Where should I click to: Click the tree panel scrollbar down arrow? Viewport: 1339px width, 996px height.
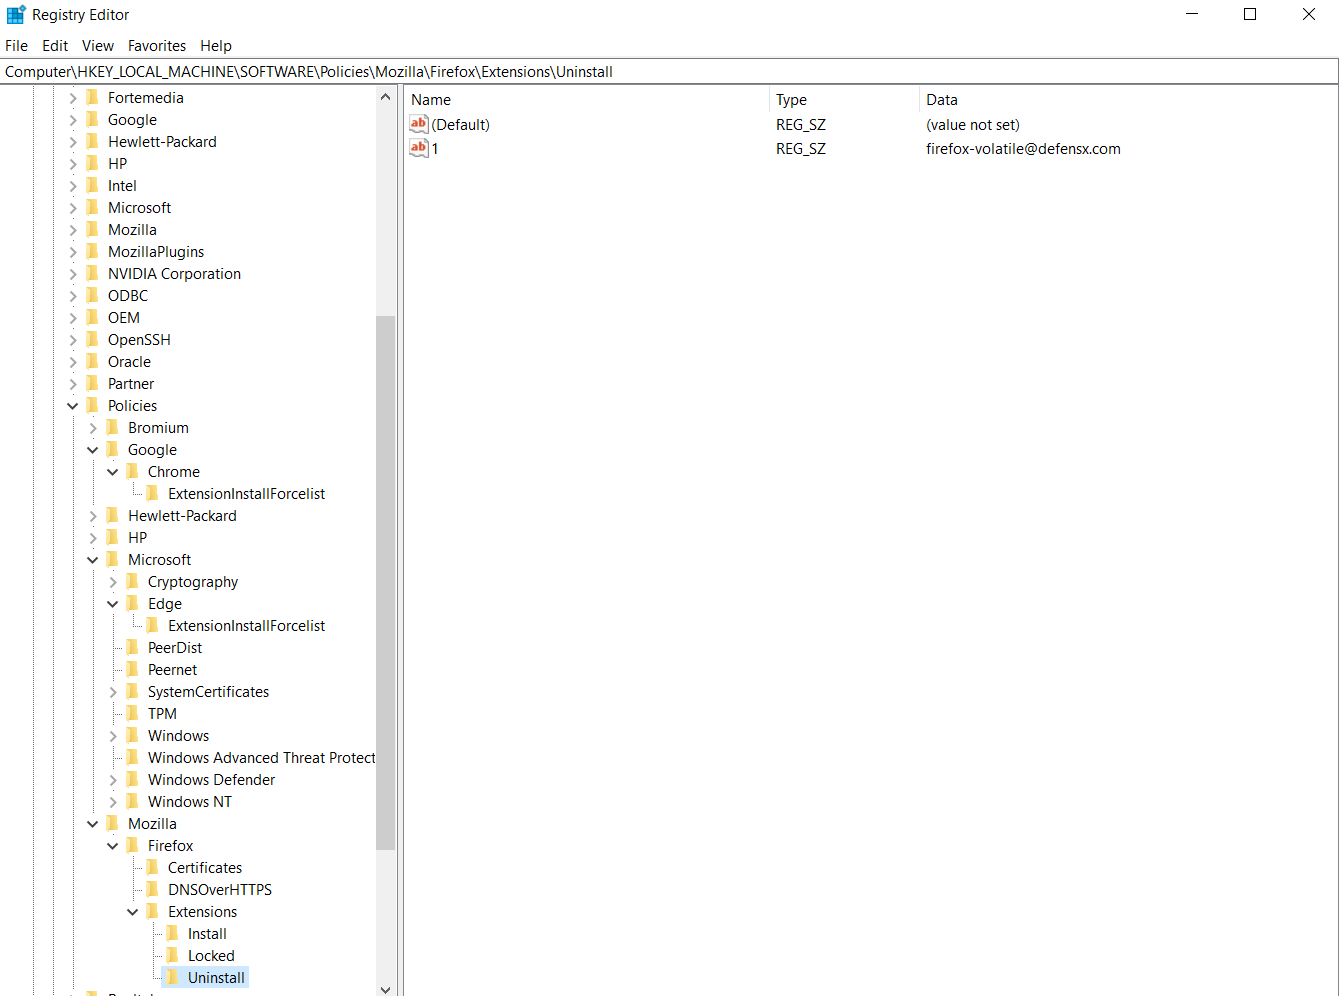coord(386,989)
